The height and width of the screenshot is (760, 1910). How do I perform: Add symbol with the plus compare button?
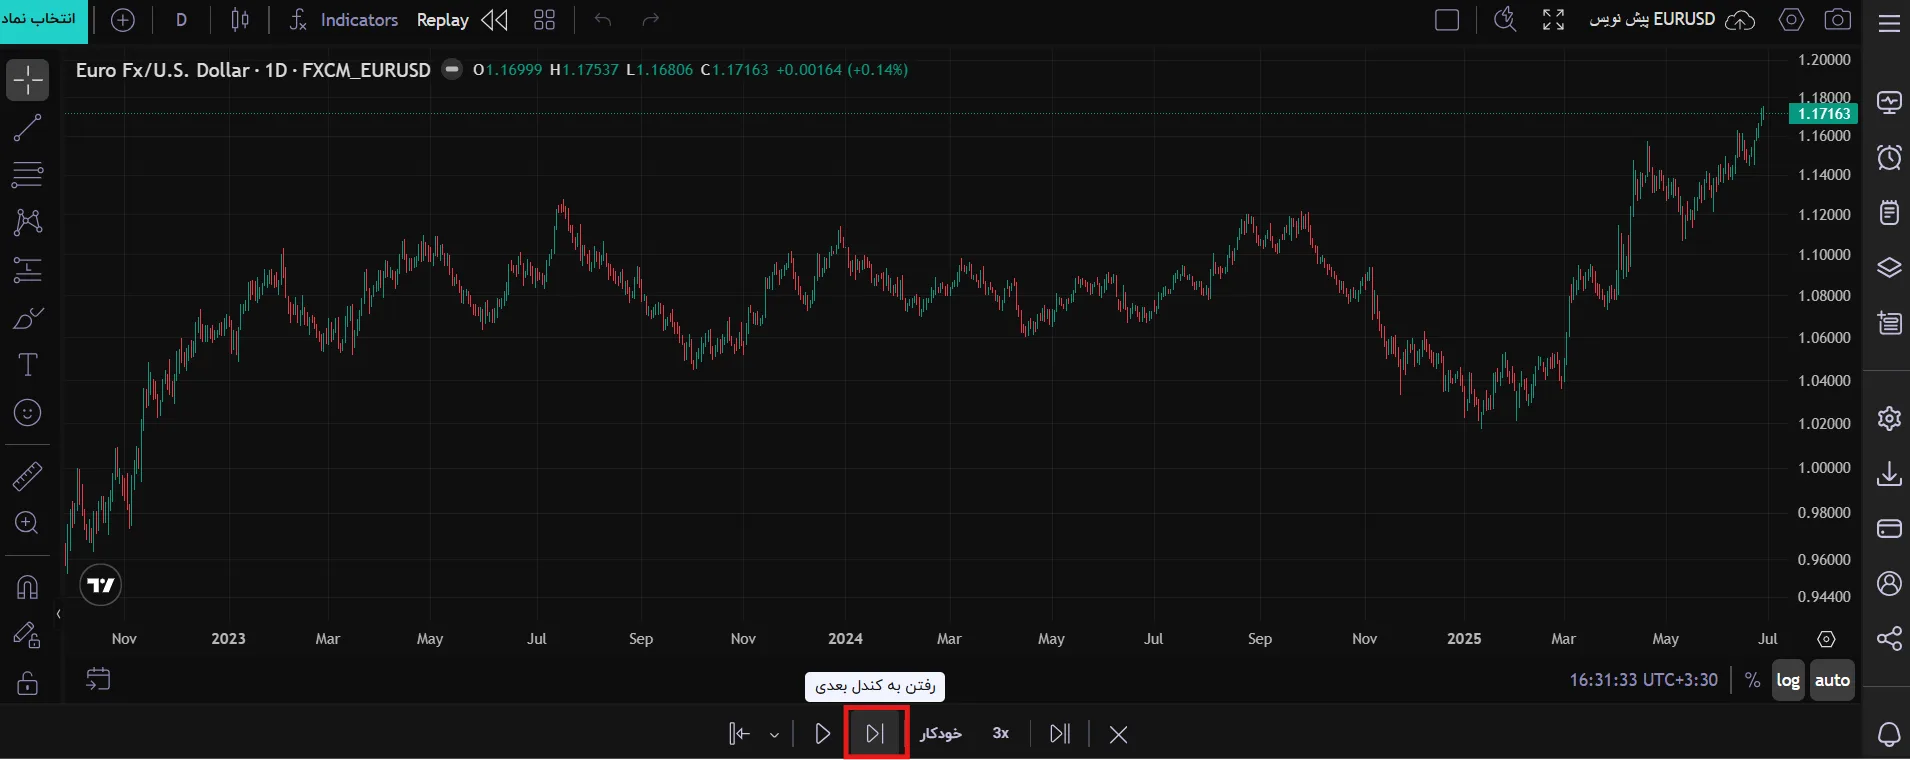pyautogui.click(x=122, y=20)
